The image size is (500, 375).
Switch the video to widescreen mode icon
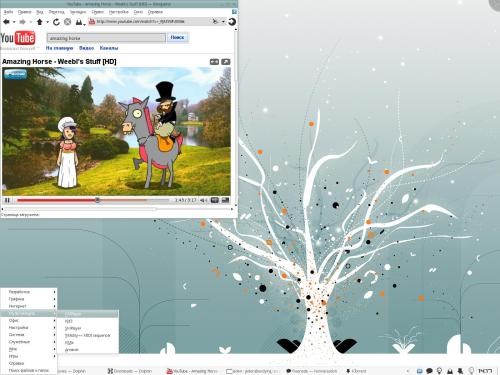(214, 62)
